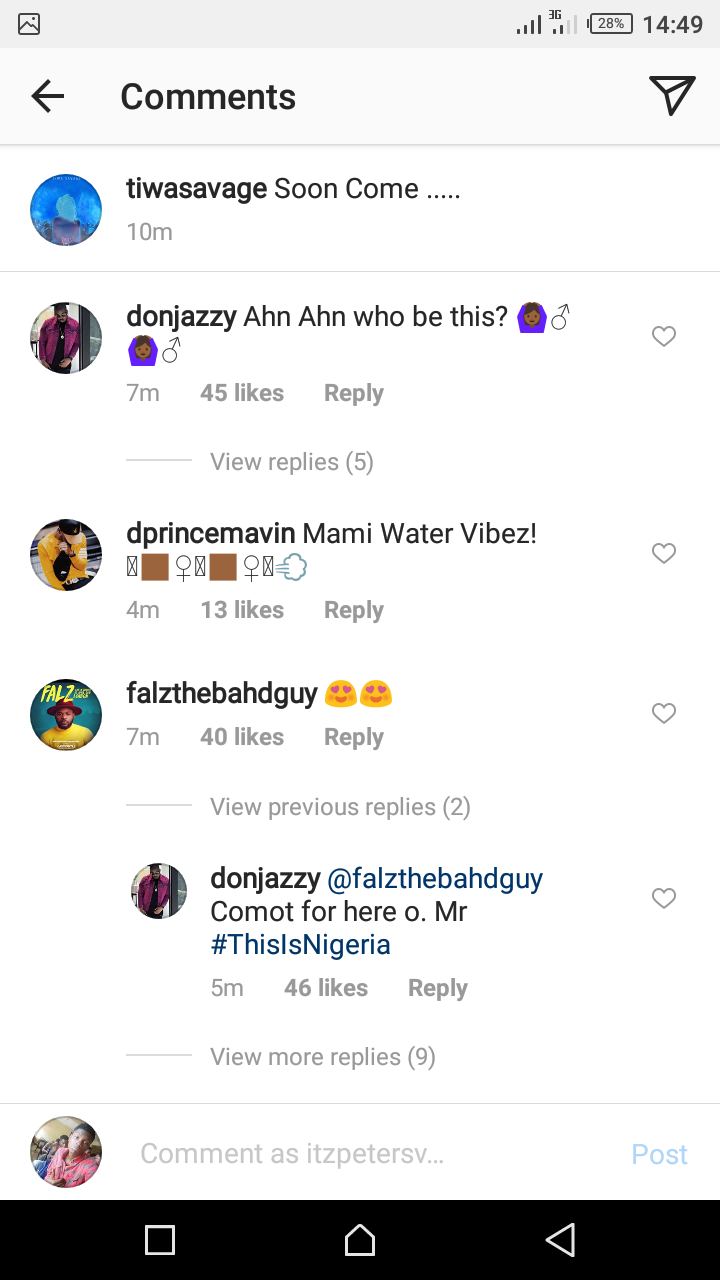
Task: Open falzthebahdguy's profile avatar
Action: tap(66, 714)
